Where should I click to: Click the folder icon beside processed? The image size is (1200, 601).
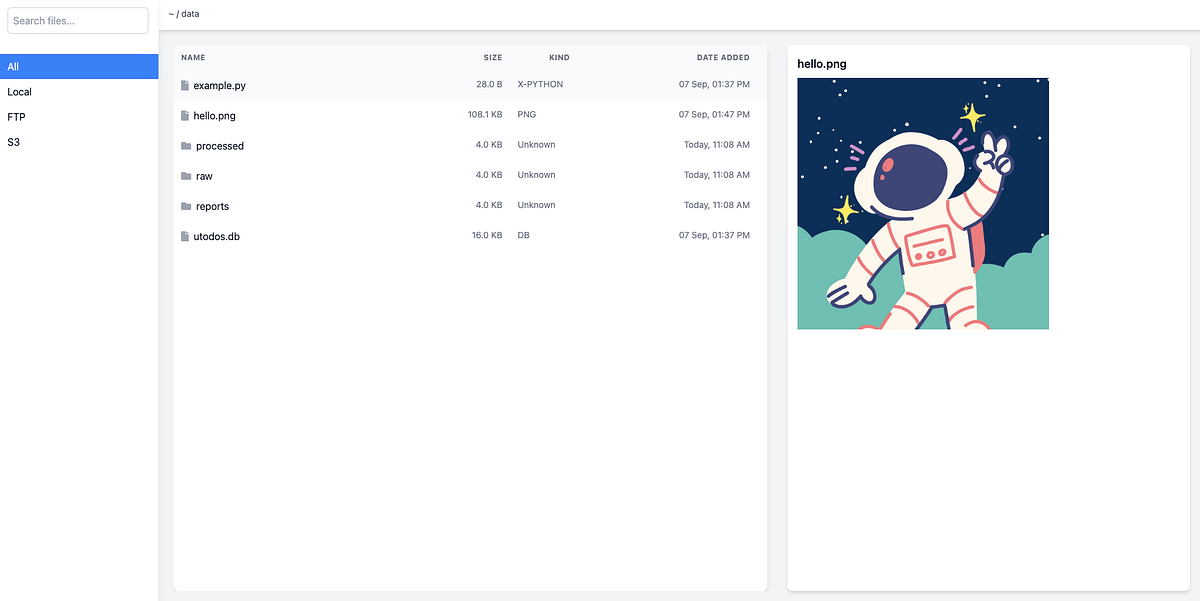(184, 145)
